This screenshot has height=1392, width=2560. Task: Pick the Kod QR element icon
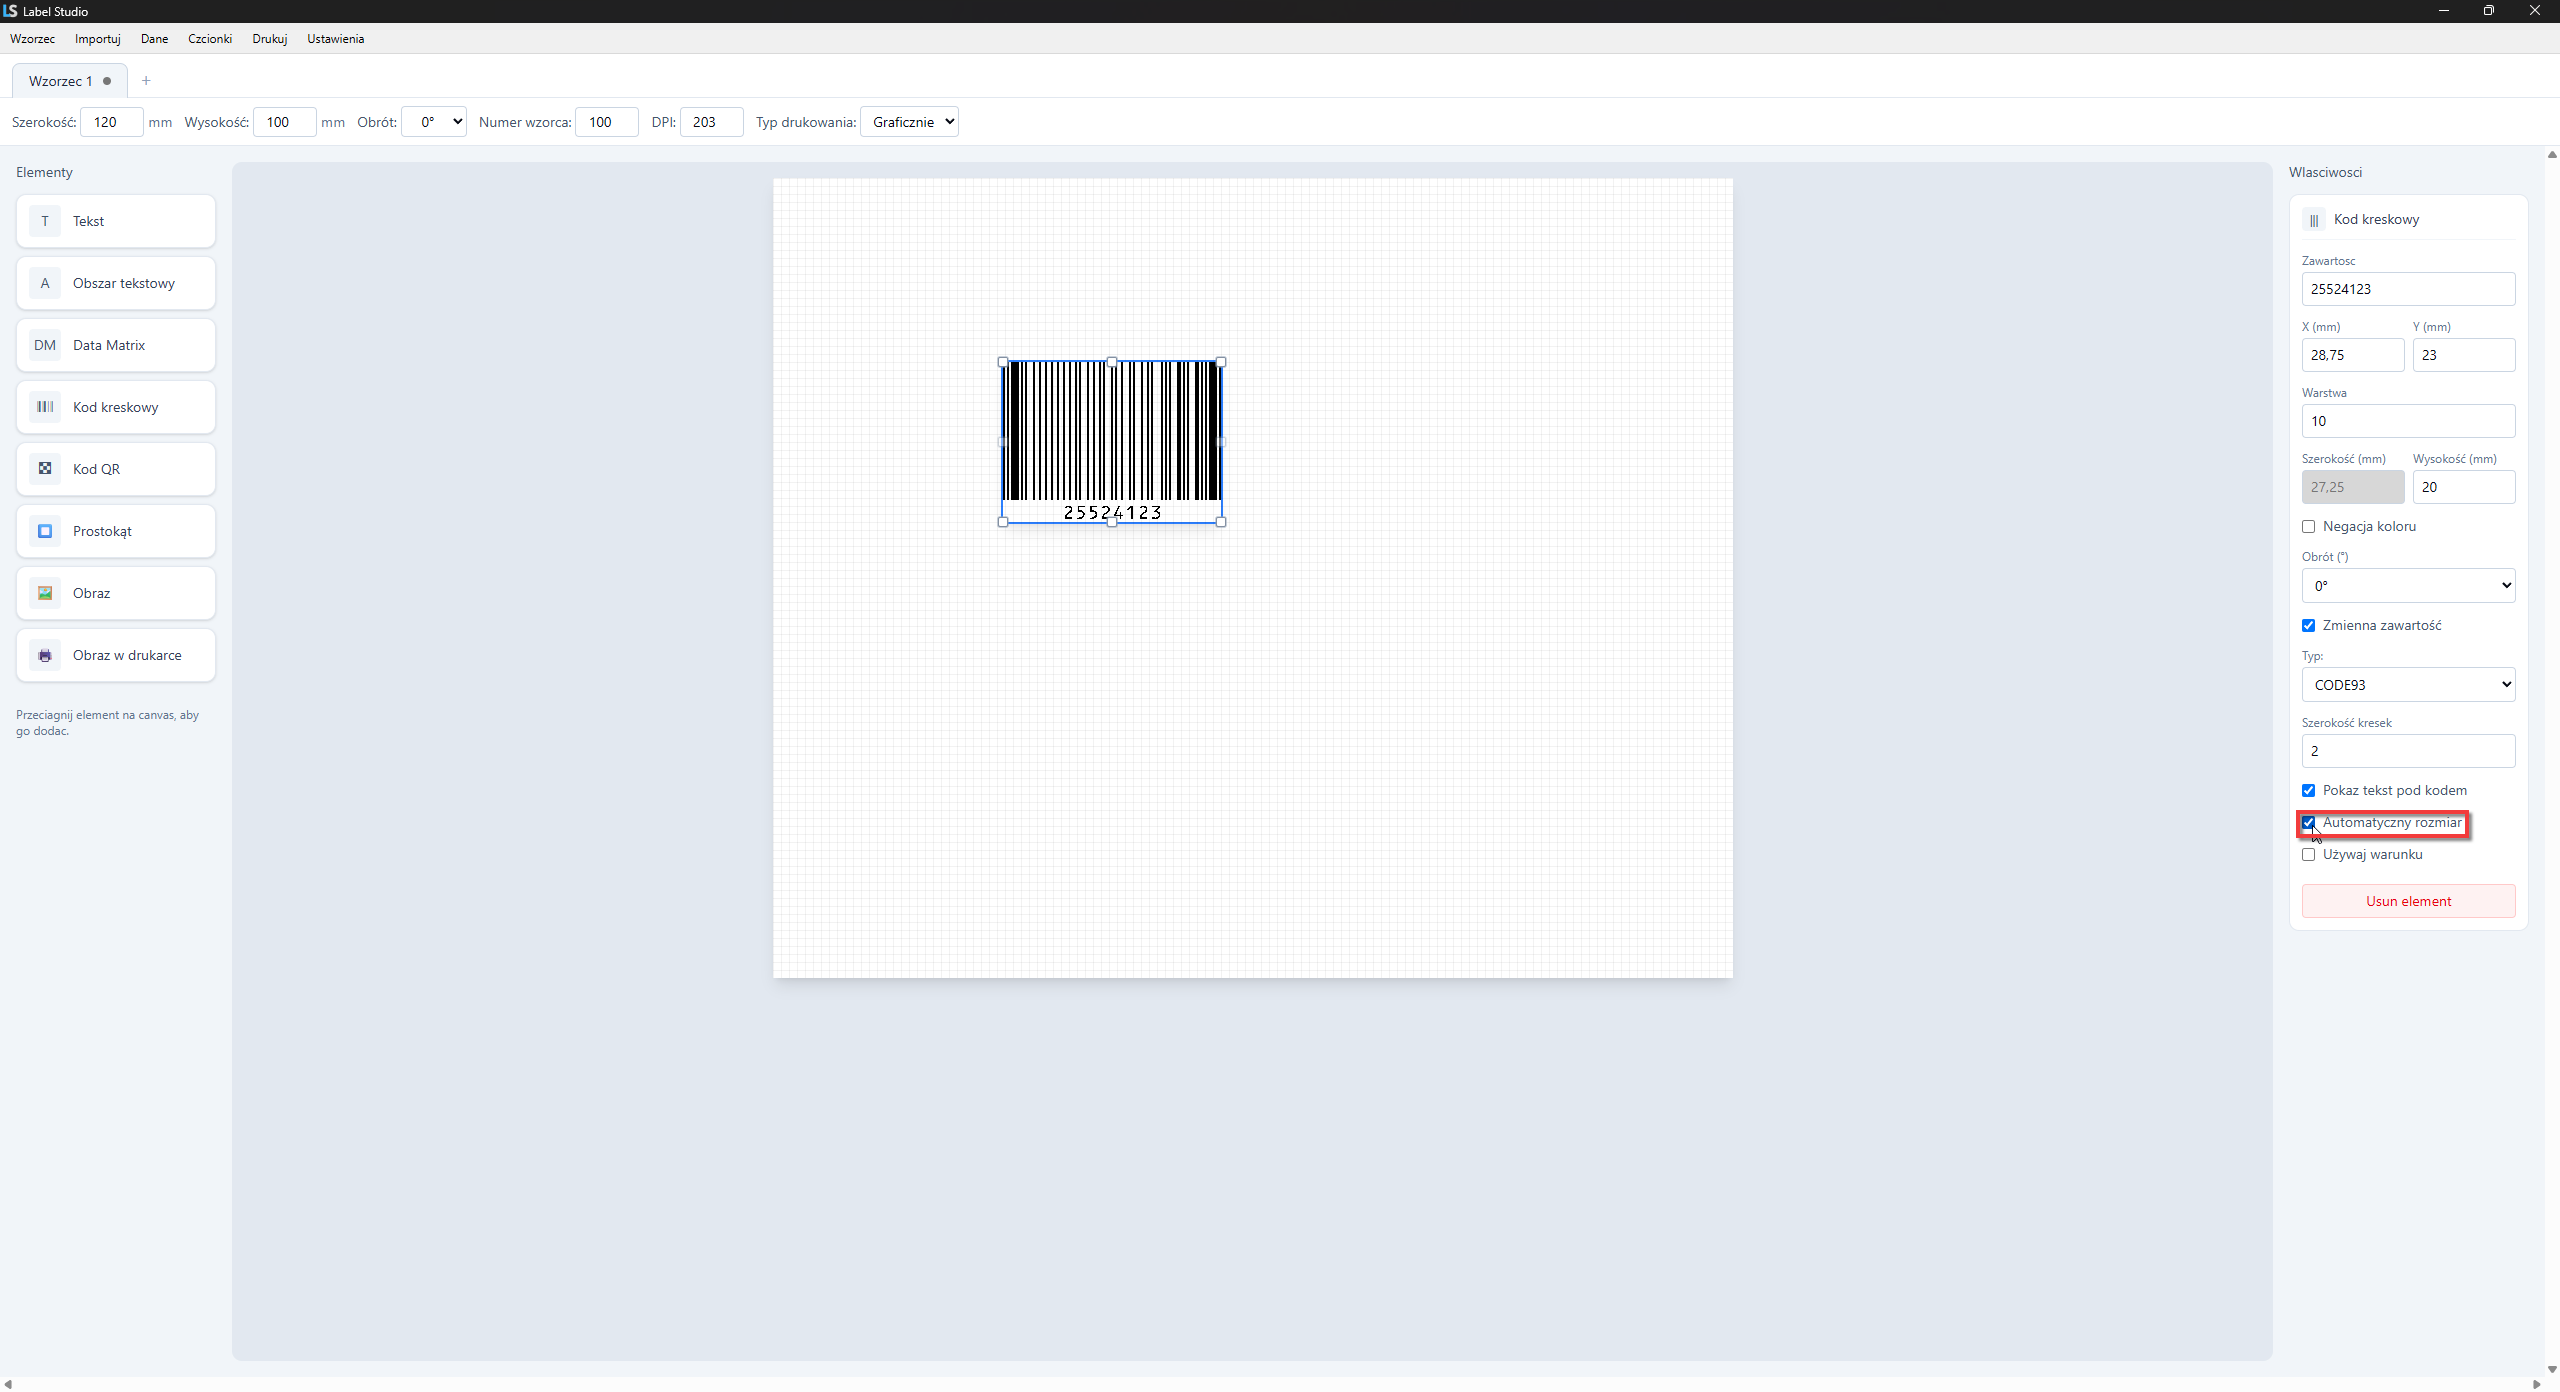45,469
